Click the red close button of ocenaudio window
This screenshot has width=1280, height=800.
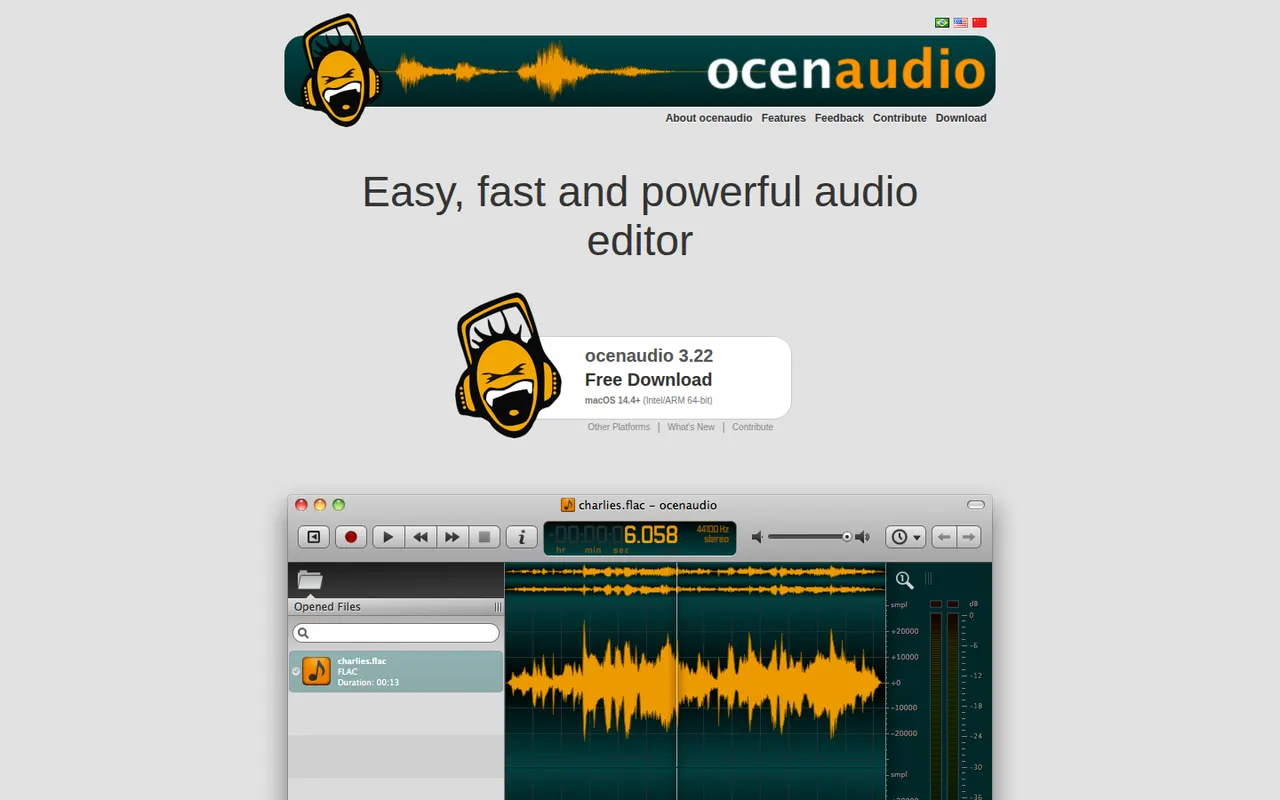(302, 505)
